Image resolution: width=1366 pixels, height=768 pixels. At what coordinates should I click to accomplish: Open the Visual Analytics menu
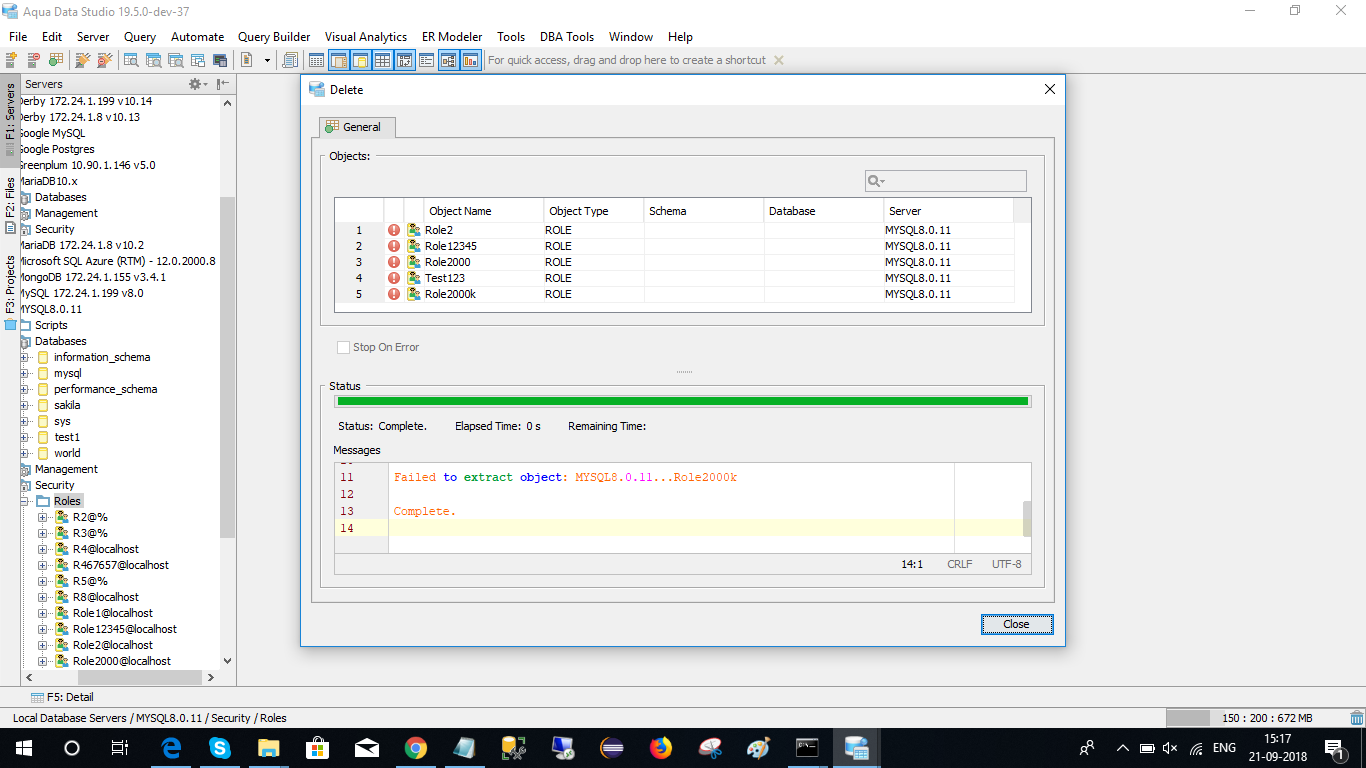pyautogui.click(x=366, y=37)
